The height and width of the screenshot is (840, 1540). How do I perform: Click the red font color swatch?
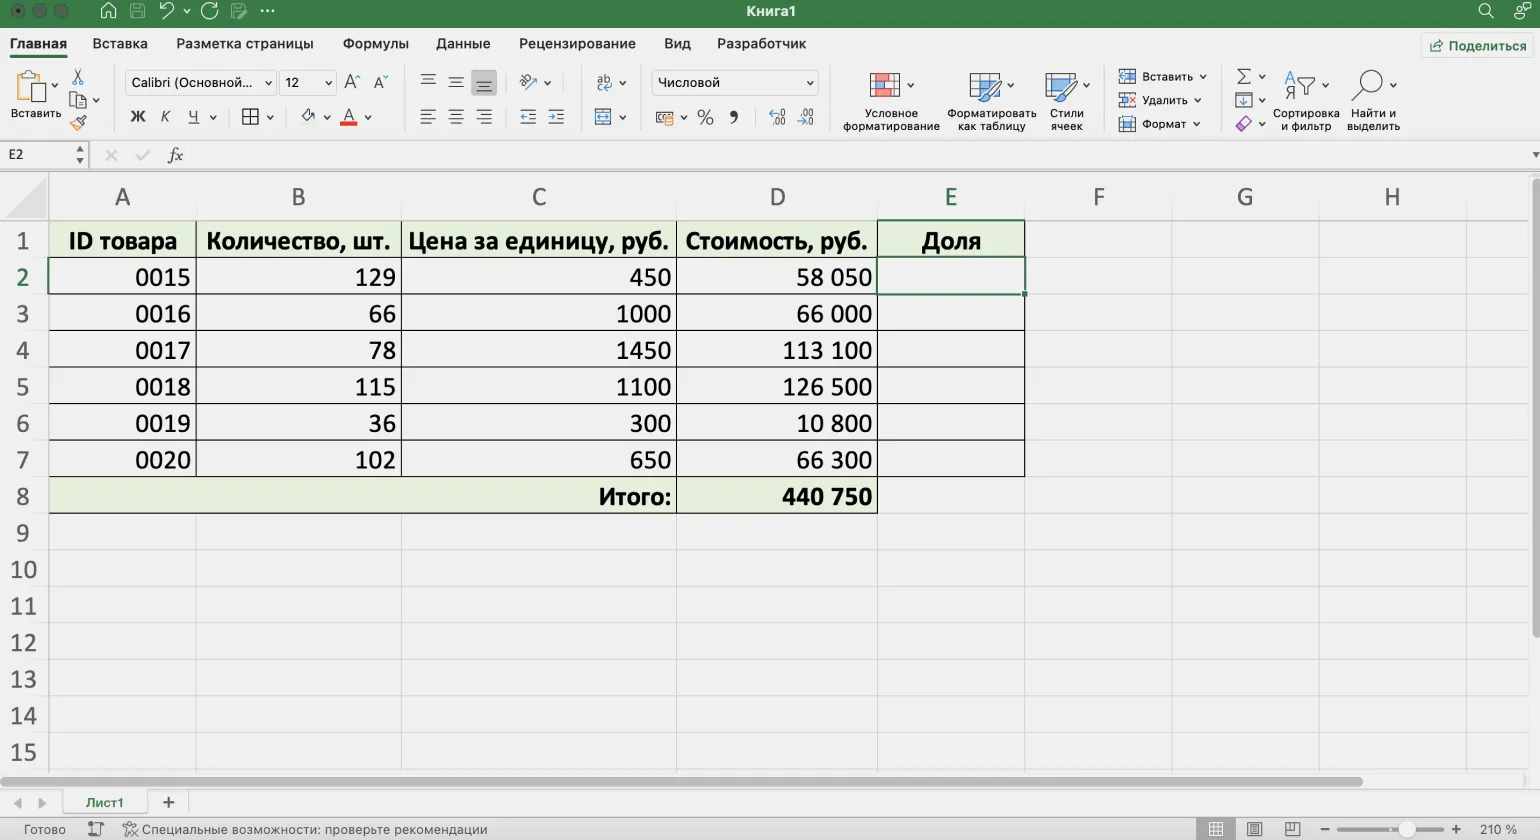pos(349,118)
